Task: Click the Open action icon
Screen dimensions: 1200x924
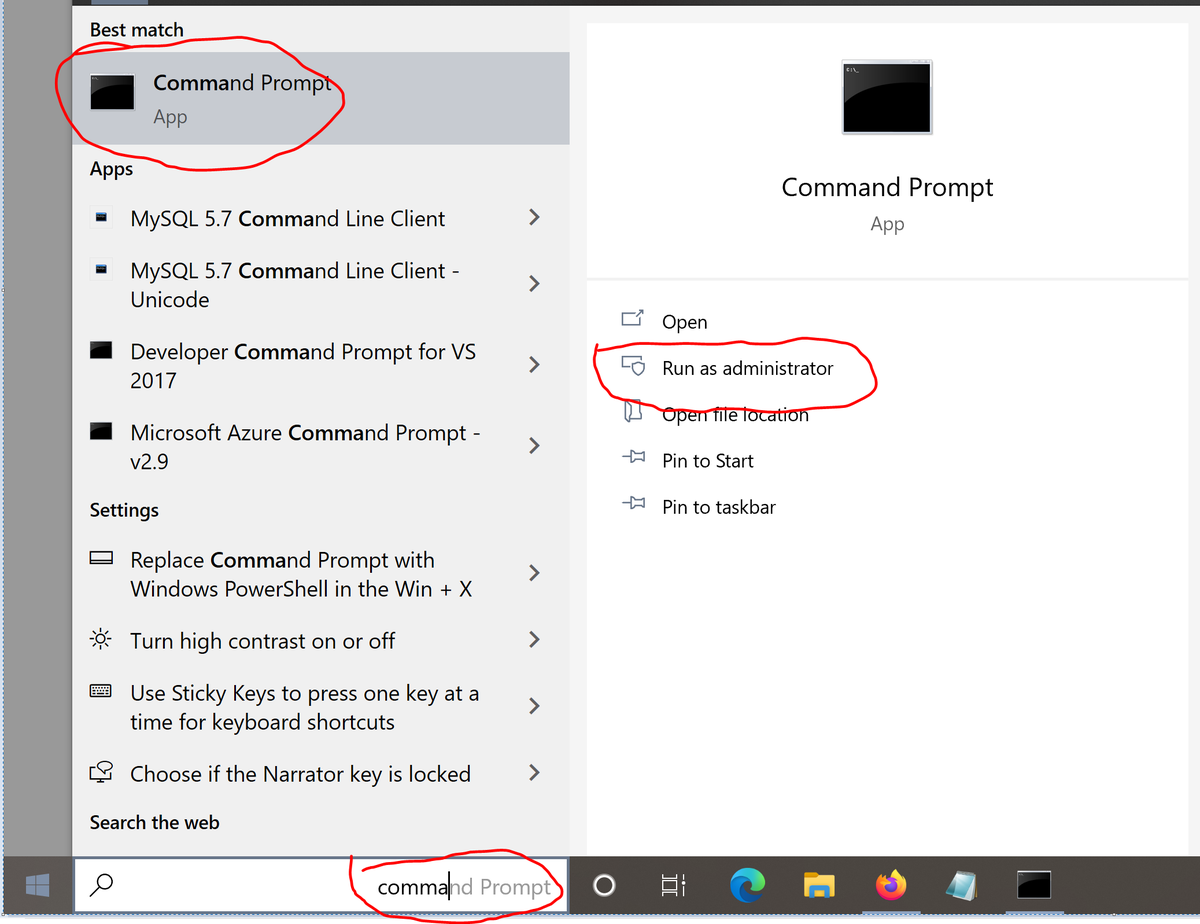Action: [633, 319]
